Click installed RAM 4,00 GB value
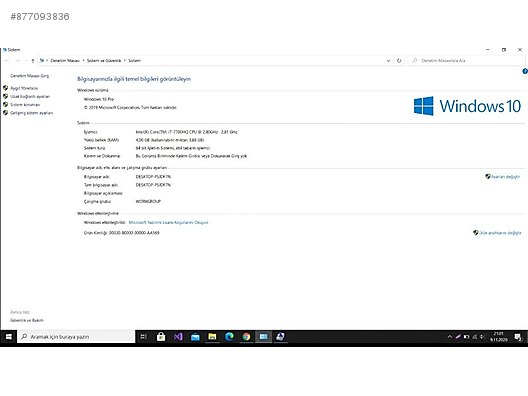 click(x=170, y=140)
